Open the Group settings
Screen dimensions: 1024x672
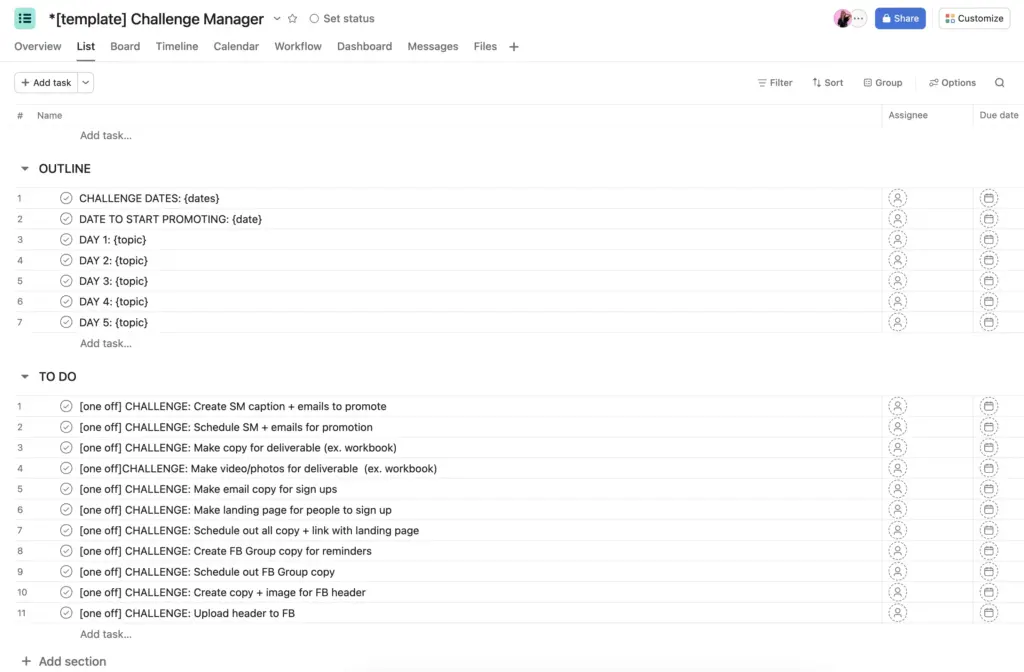pyautogui.click(x=881, y=83)
